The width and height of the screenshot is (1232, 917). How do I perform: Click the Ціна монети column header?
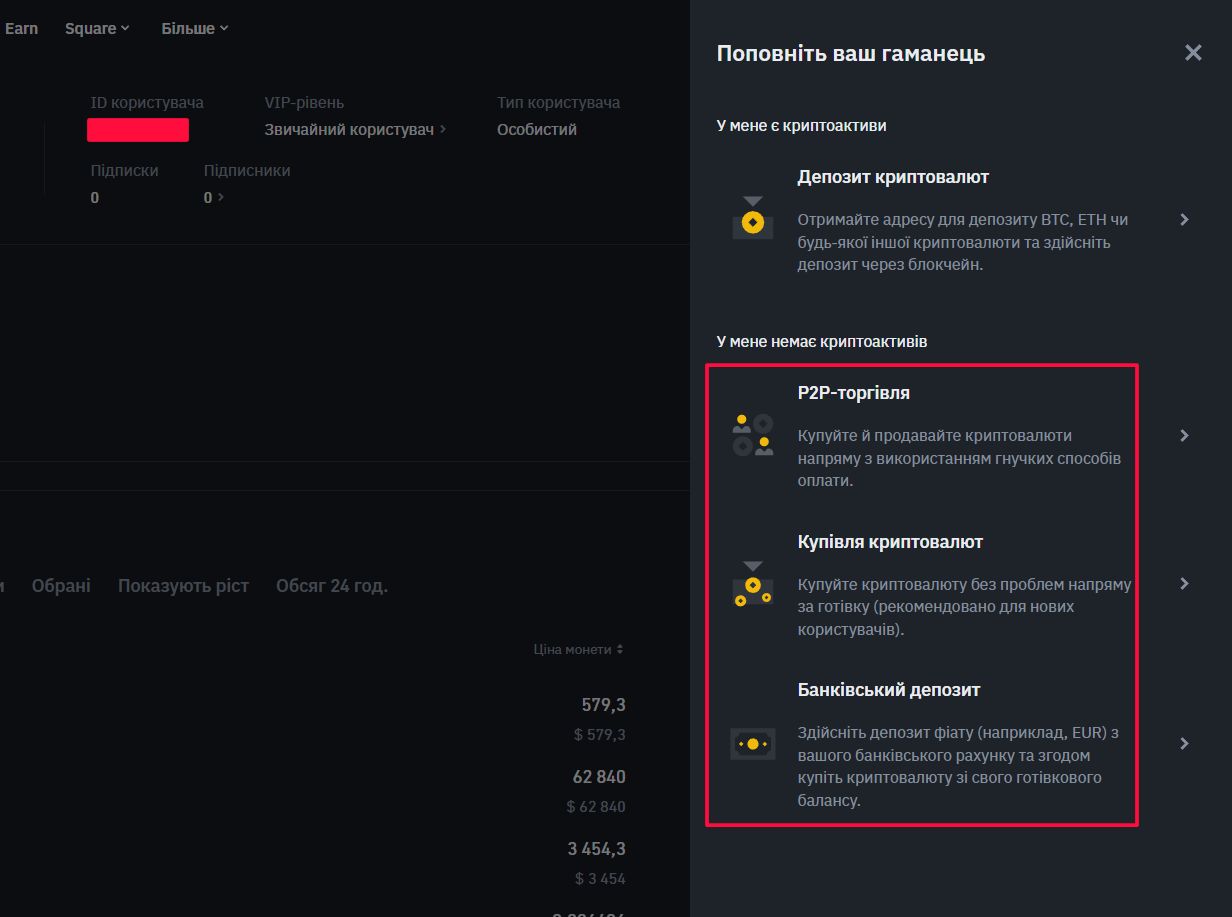point(572,649)
